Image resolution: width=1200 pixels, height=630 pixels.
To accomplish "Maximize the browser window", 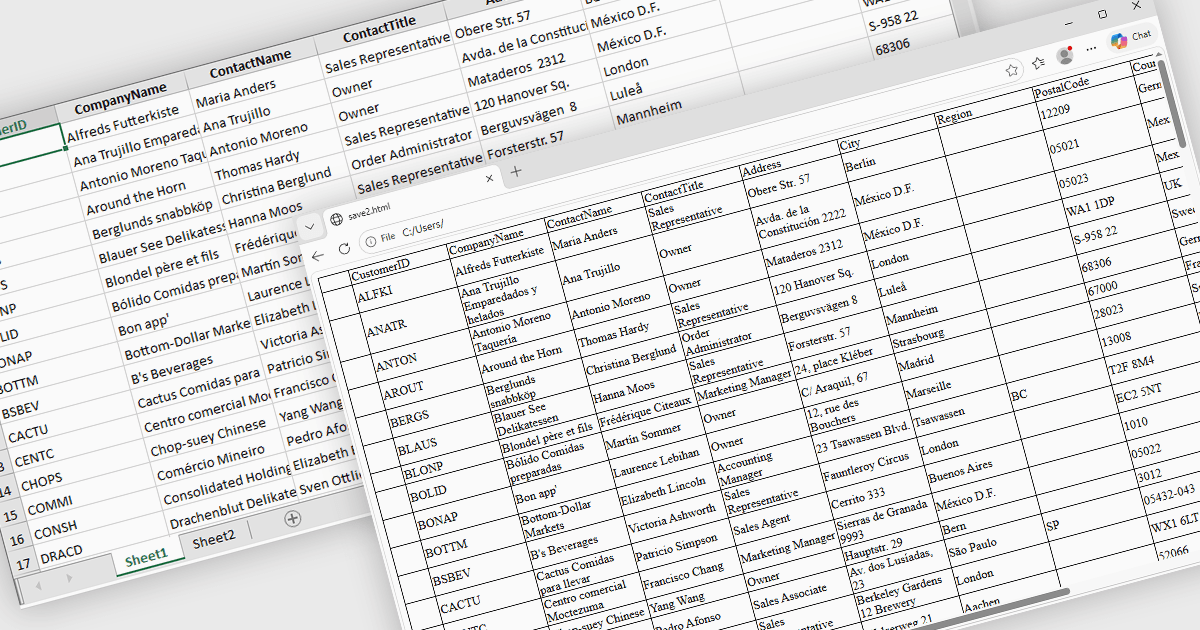I will tap(1103, 15).
